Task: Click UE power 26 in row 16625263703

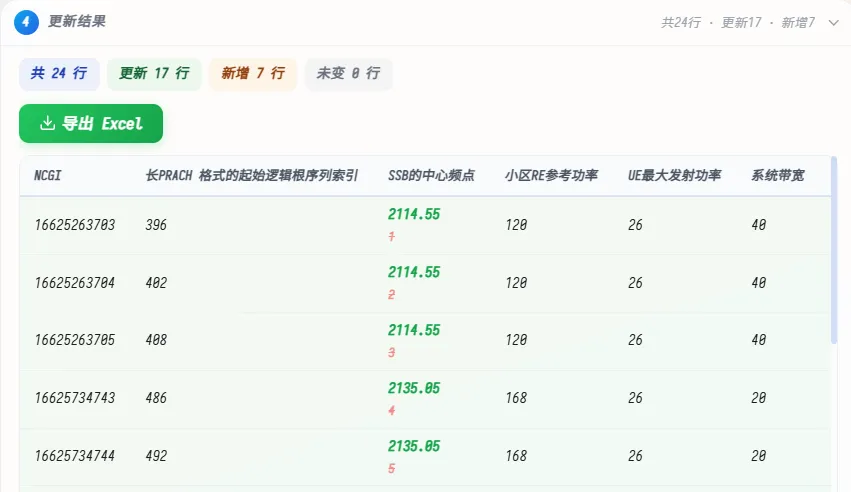Action: coord(636,225)
